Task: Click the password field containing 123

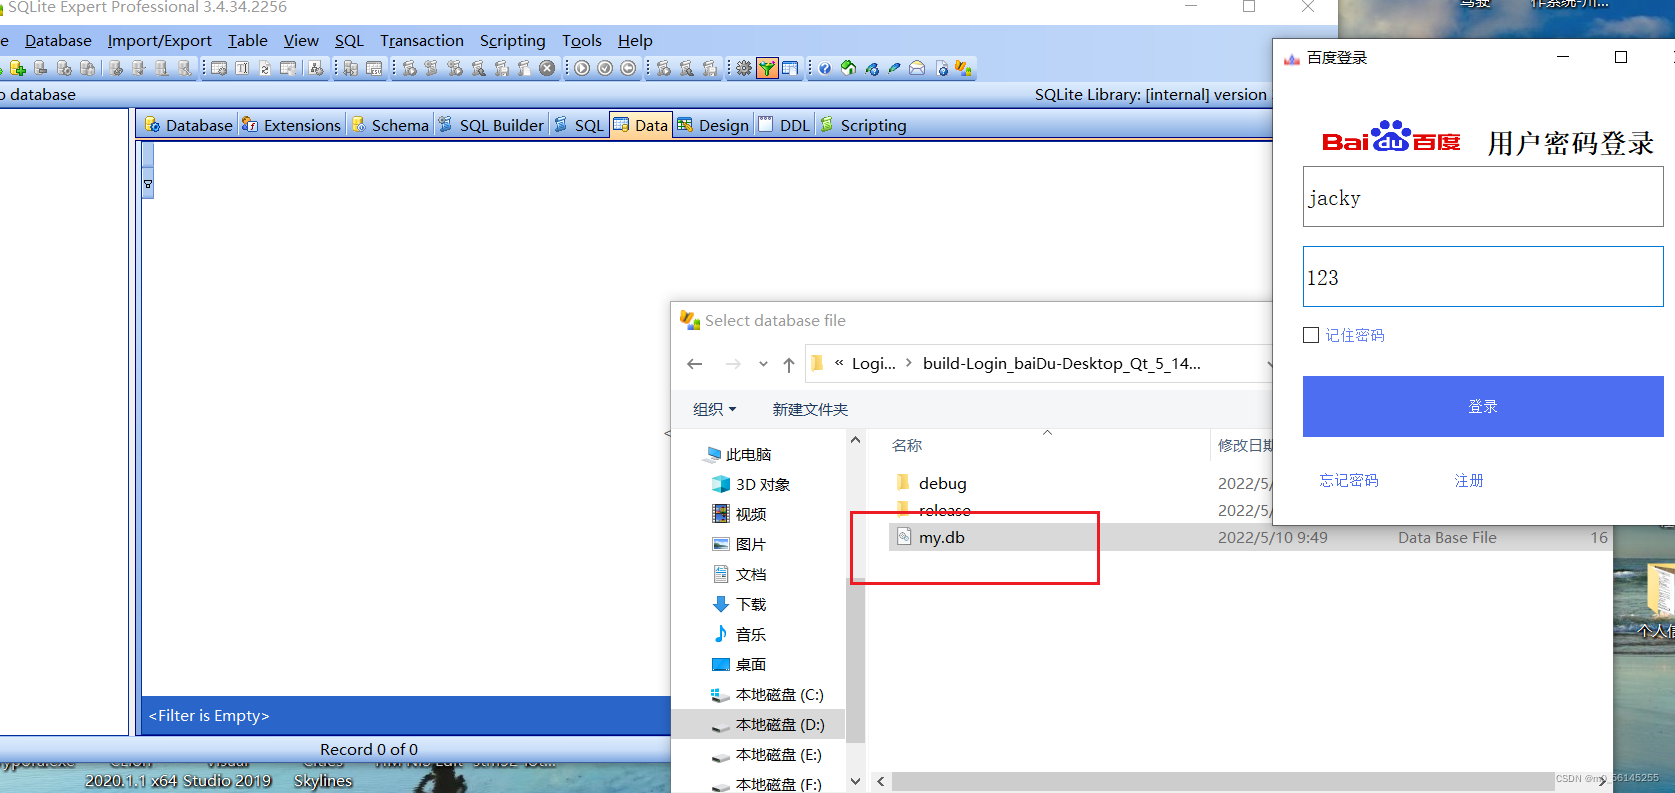Action: tap(1483, 277)
